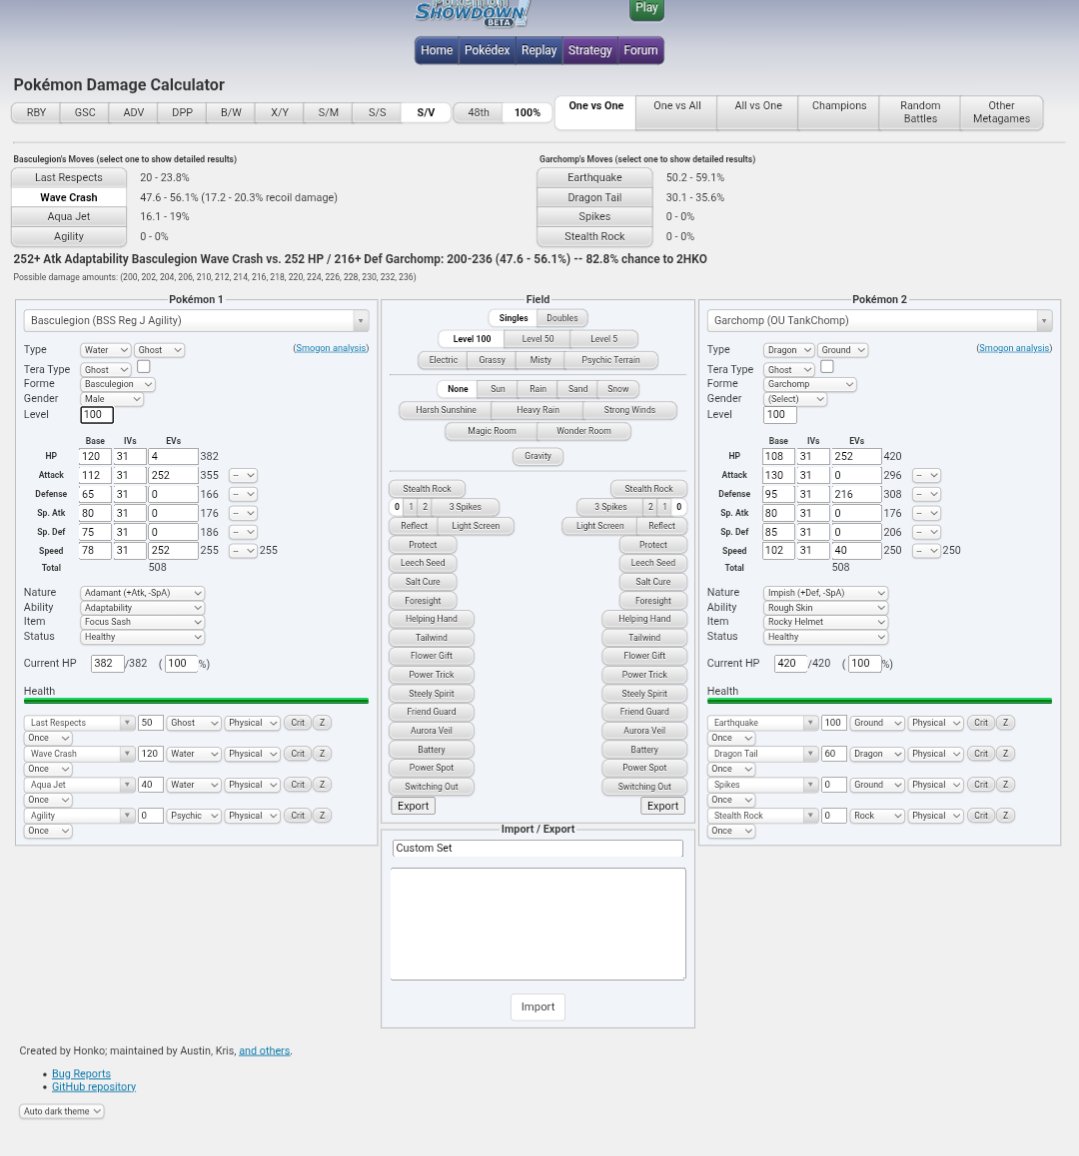Open Basculegion's Attack boost dropdown
Viewport: 1079px width, 1156px height.
[242, 476]
